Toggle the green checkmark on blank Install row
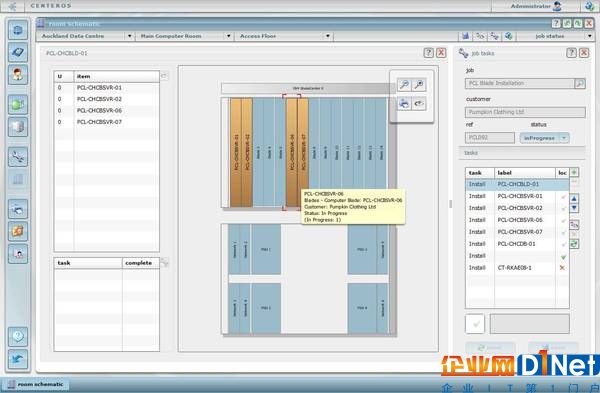Screen dimensions: 600x393 [563, 256]
